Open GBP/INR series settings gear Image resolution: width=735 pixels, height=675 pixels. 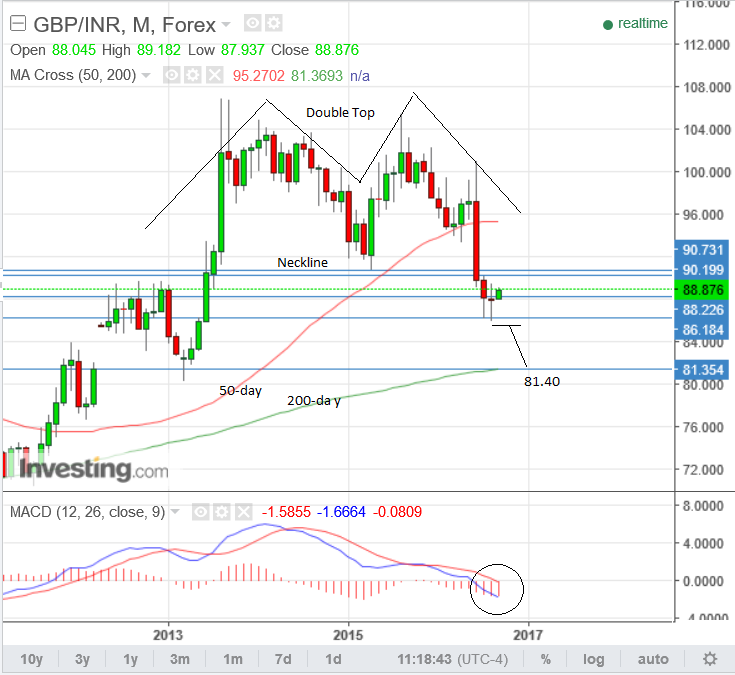tap(273, 23)
